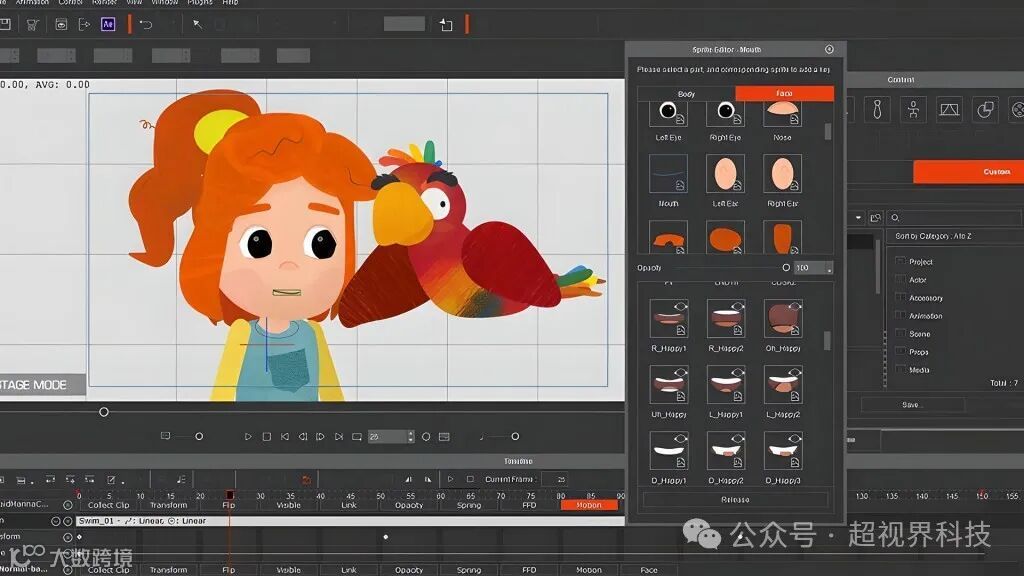The height and width of the screenshot is (576, 1024).
Task: Click the tie-shaped accessory icon in Content panel
Action: tap(877, 109)
